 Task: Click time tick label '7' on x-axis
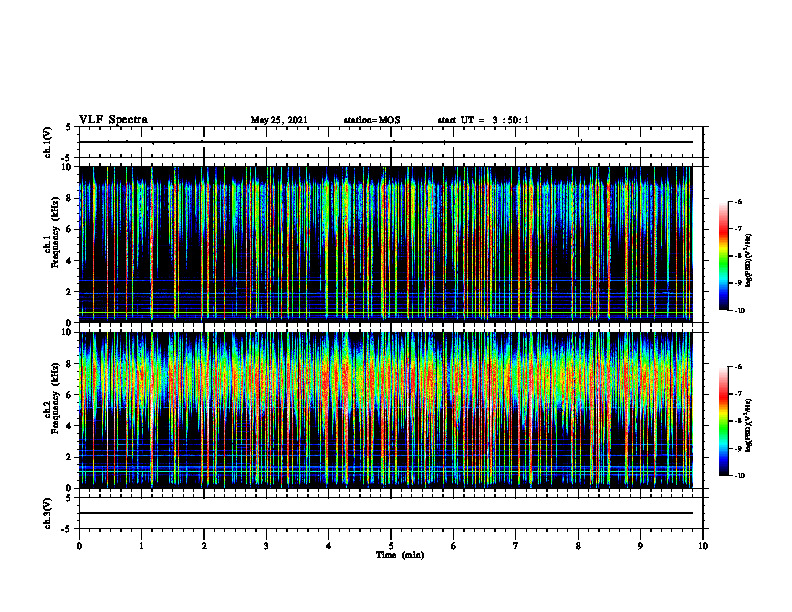tap(516, 546)
